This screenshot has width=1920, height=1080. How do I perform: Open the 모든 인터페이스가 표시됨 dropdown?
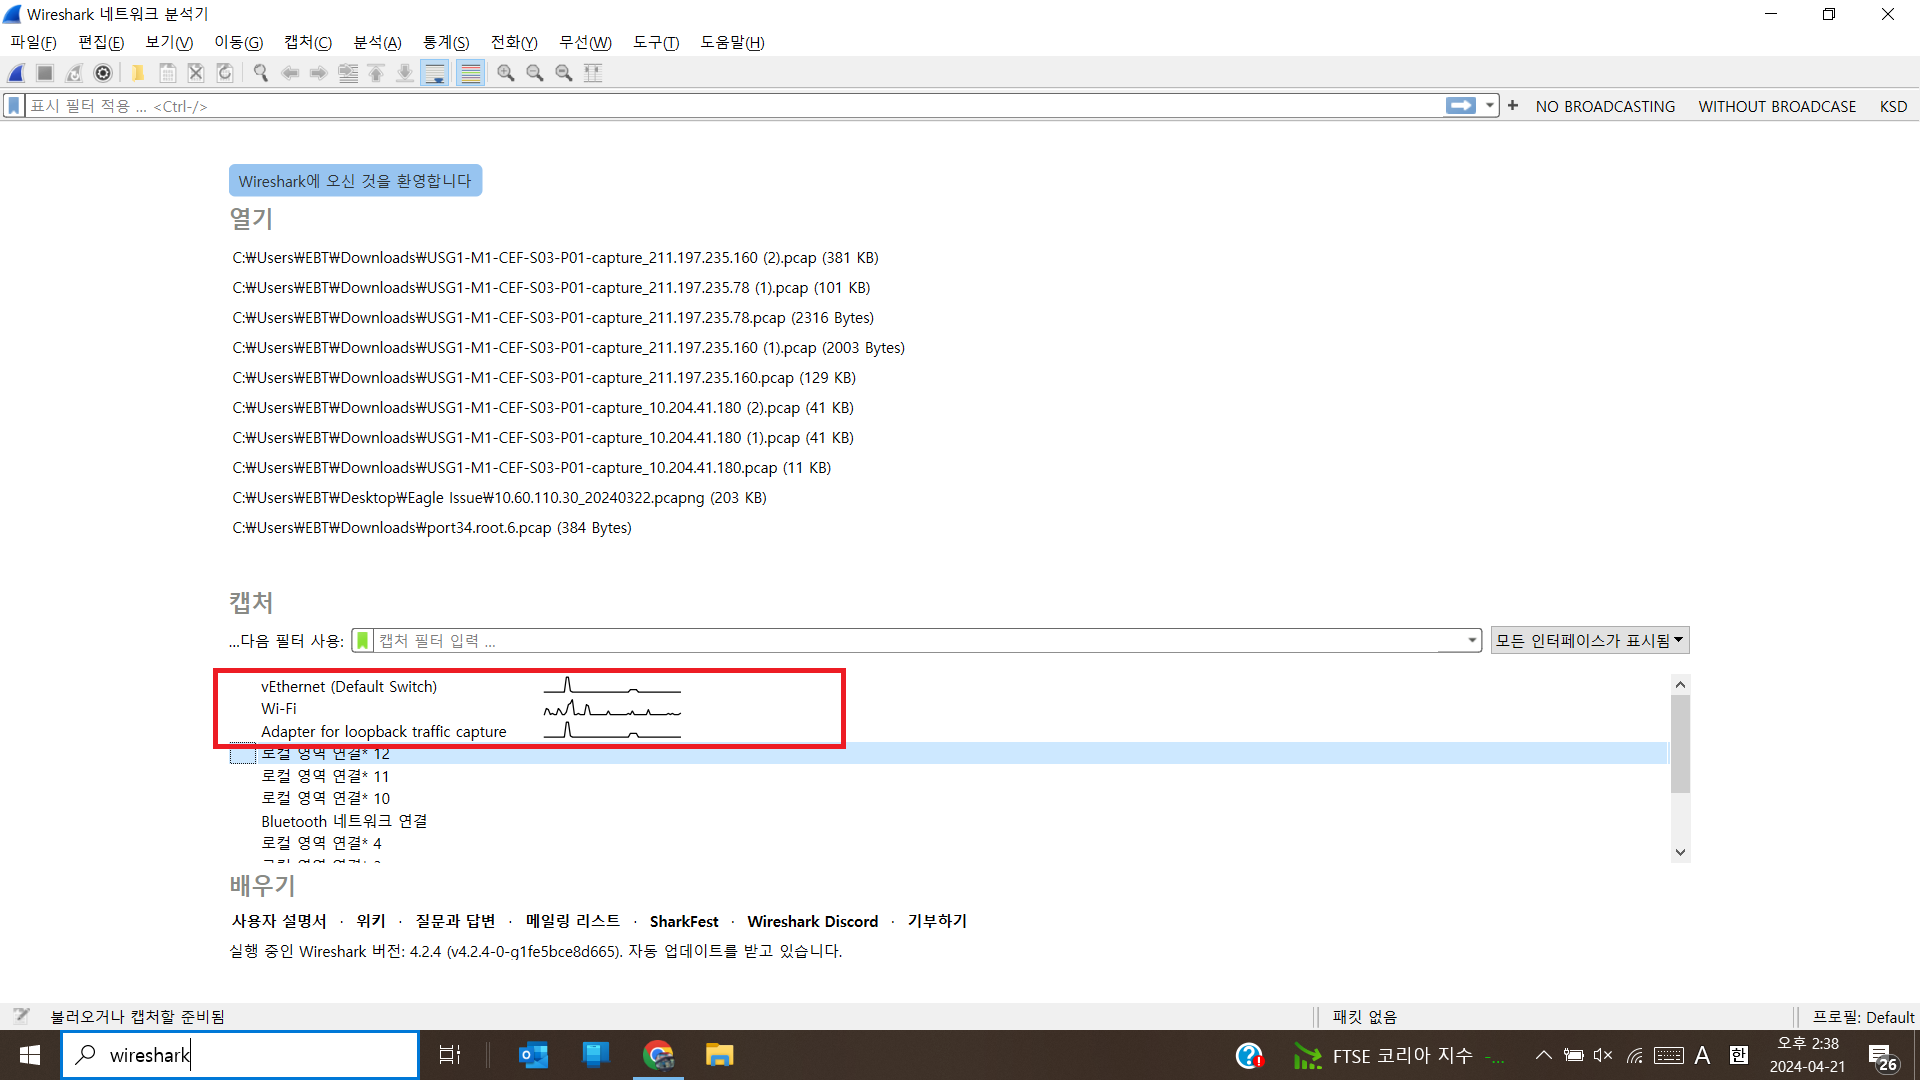(1589, 641)
